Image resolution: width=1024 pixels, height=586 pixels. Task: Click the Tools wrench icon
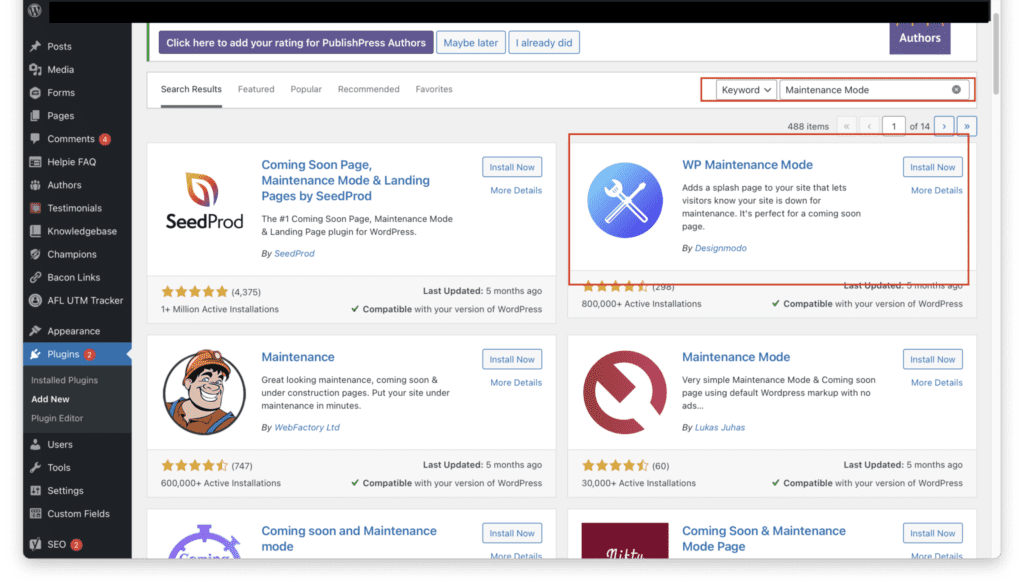[x=36, y=467]
